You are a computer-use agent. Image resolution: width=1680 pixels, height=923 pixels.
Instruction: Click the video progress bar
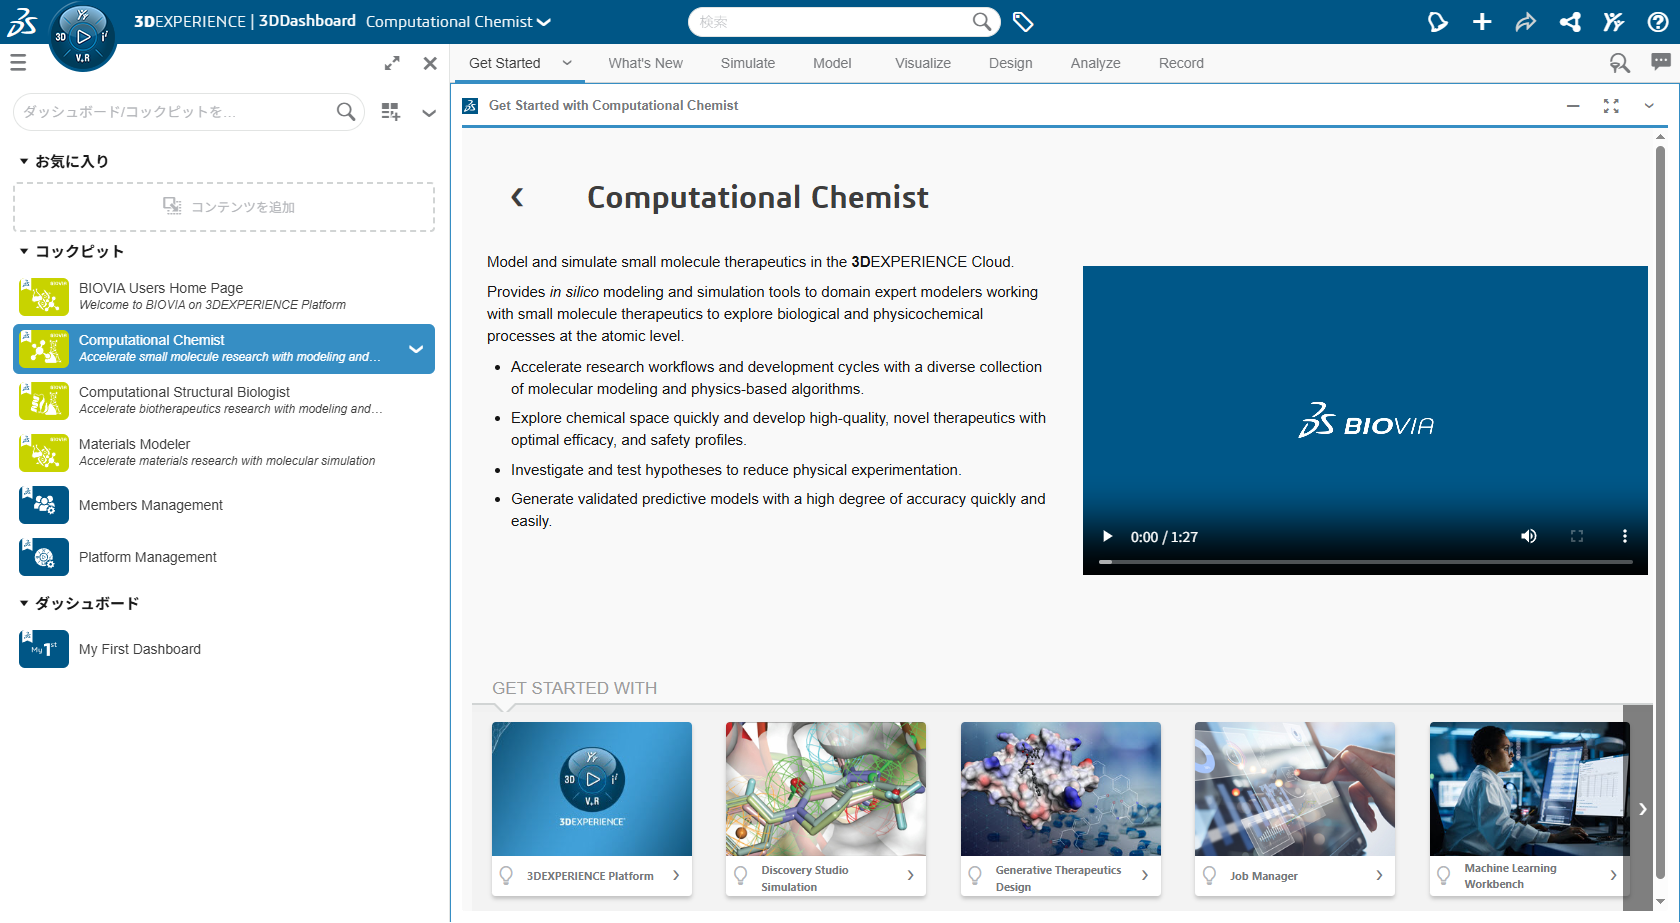[1365, 562]
